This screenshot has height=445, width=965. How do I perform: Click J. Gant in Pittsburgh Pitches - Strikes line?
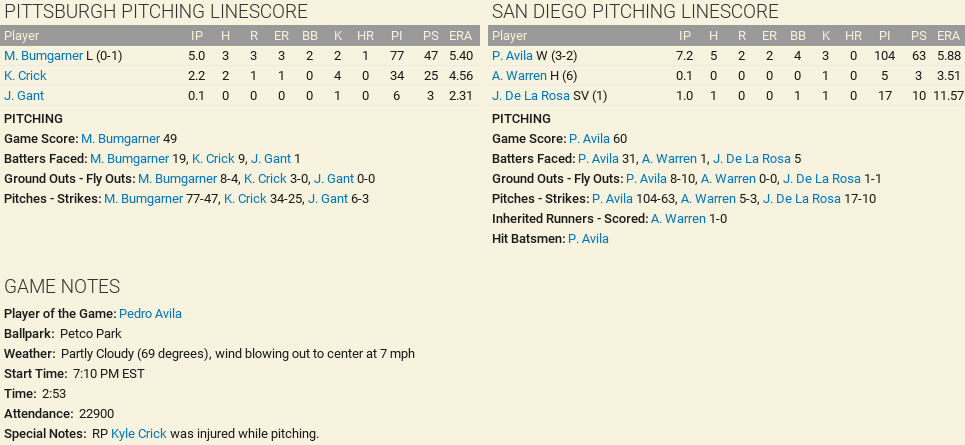click(x=328, y=199)
